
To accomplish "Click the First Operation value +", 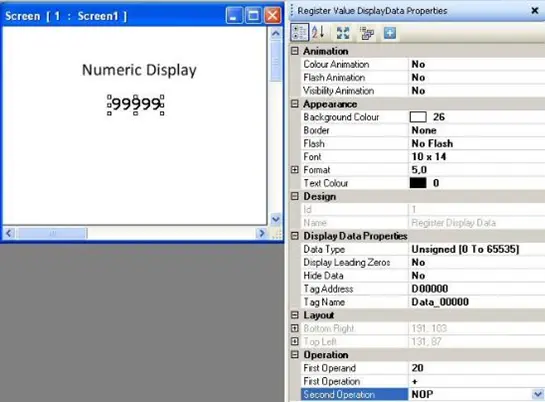I will 414,381.
